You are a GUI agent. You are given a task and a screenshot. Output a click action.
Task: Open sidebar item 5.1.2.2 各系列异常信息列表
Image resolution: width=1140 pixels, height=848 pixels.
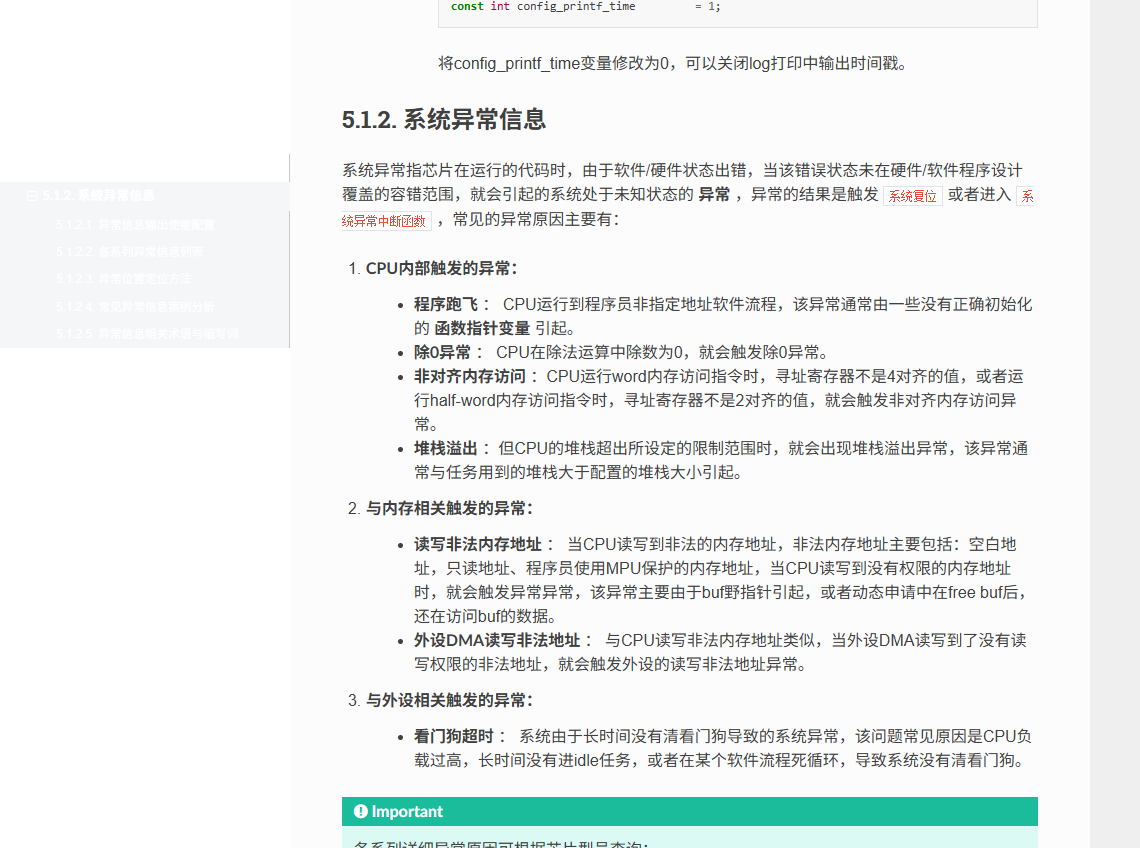[x=129, y=252]
